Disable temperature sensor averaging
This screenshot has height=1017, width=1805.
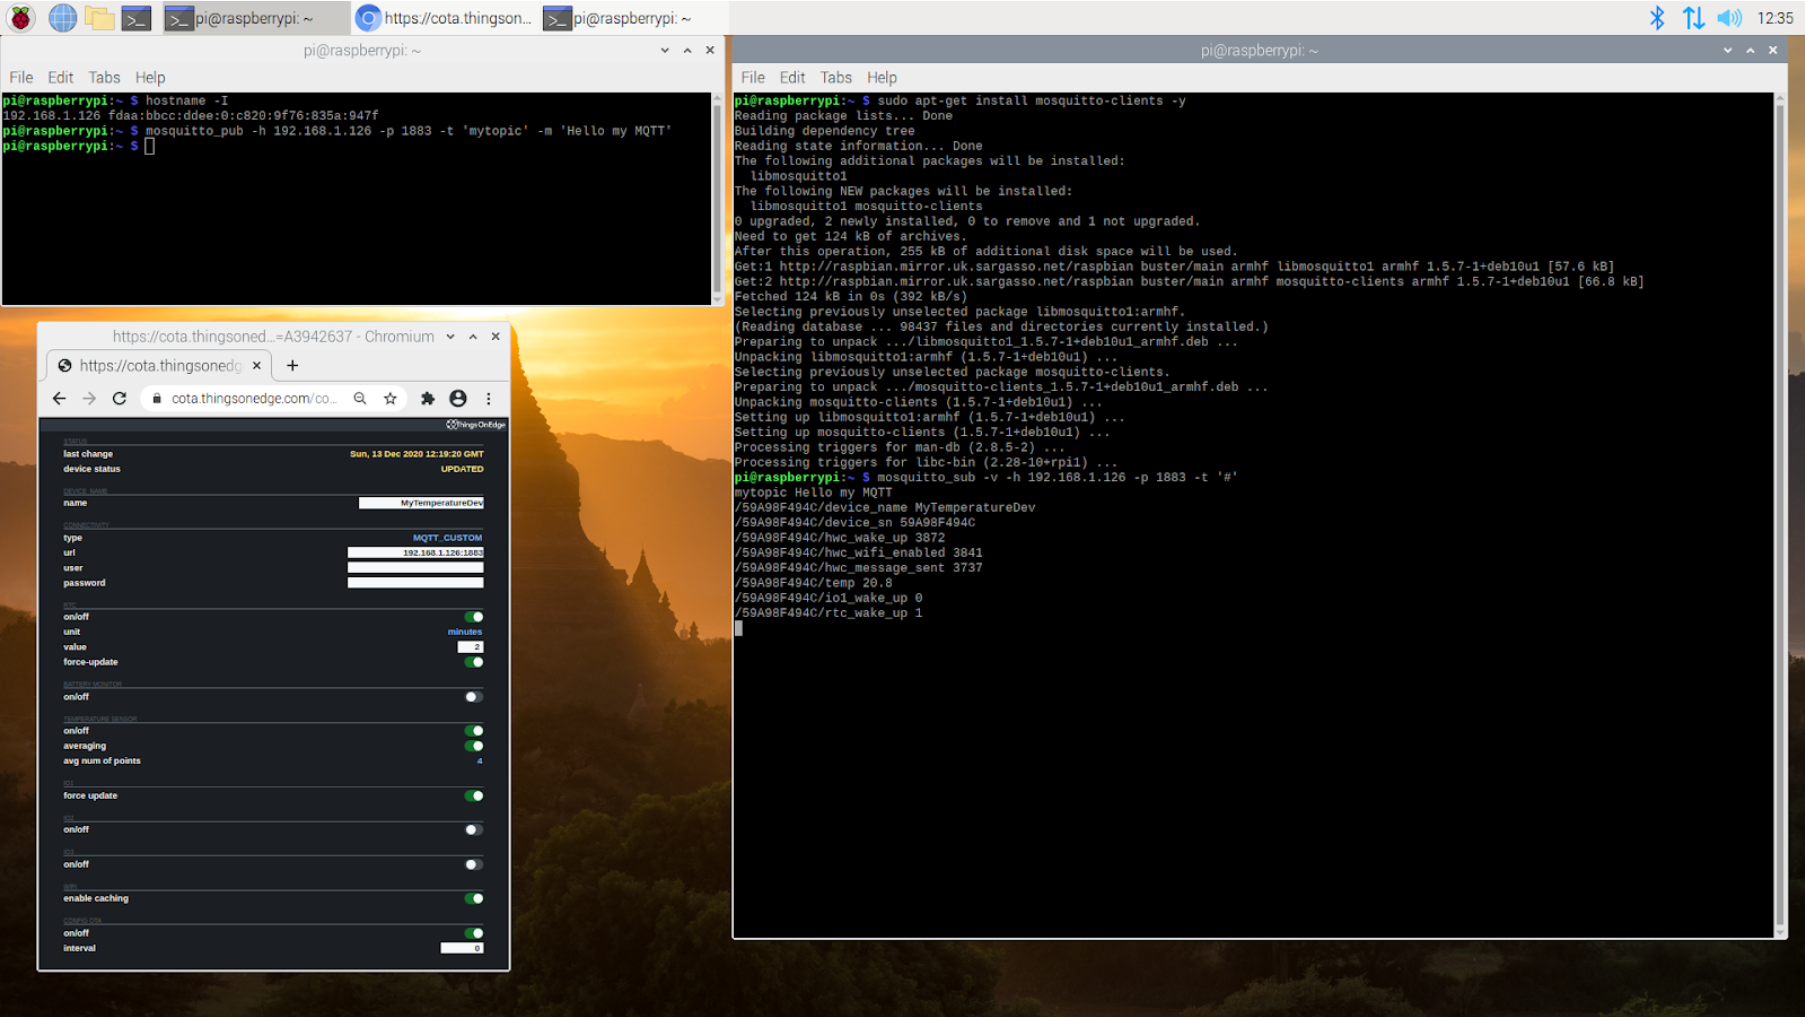click(x=473, y=746)
